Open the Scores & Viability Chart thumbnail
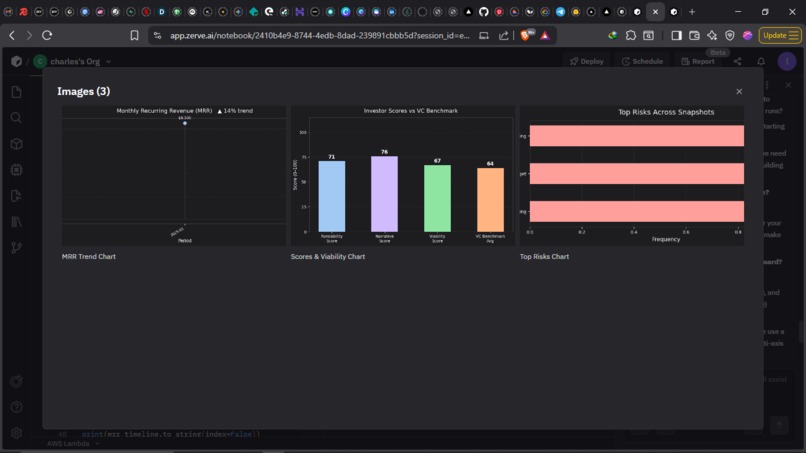This screenshot has height=453, width=806. [402, 175]
